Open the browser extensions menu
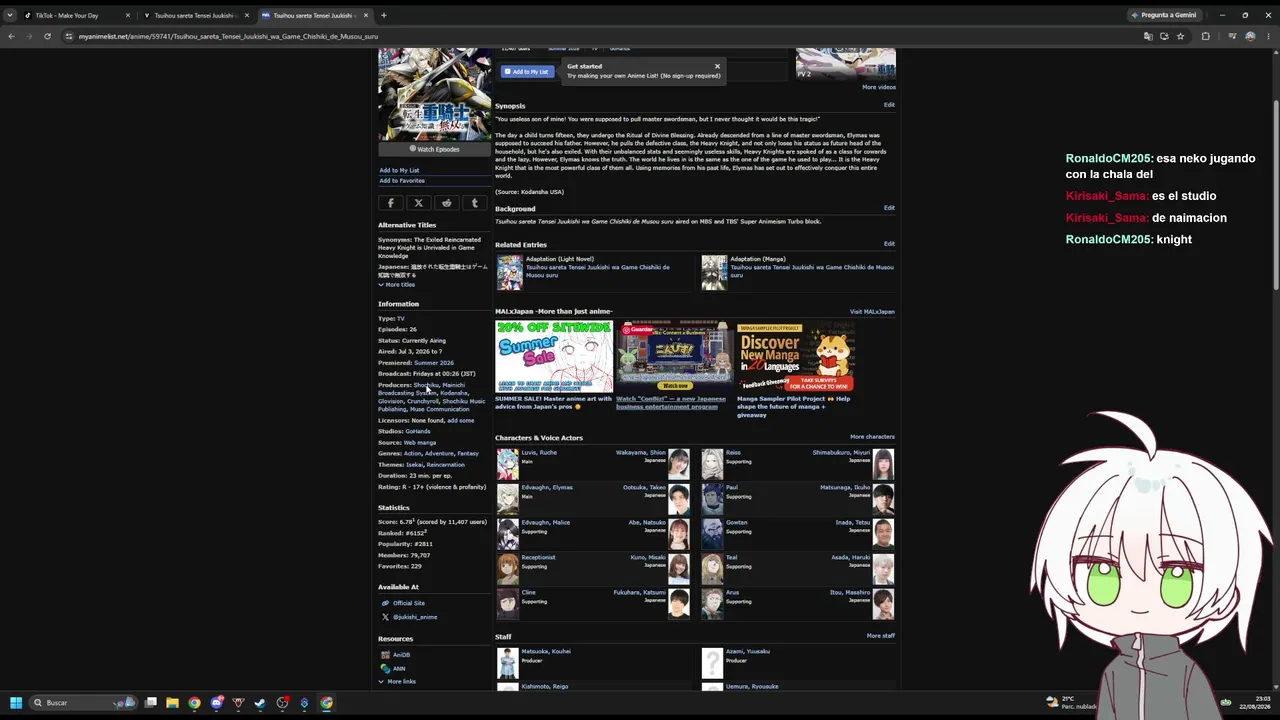Image resolution: width=1280 pixels, height=720 pixels. pos(1205,36)
